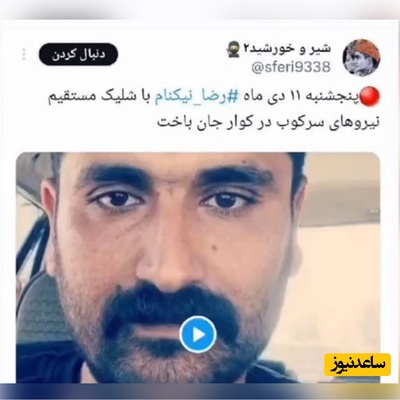Screen dimensions: 400x400
Task: Click the blue gradient bar at the bottom
Action: tap(200, 391)
